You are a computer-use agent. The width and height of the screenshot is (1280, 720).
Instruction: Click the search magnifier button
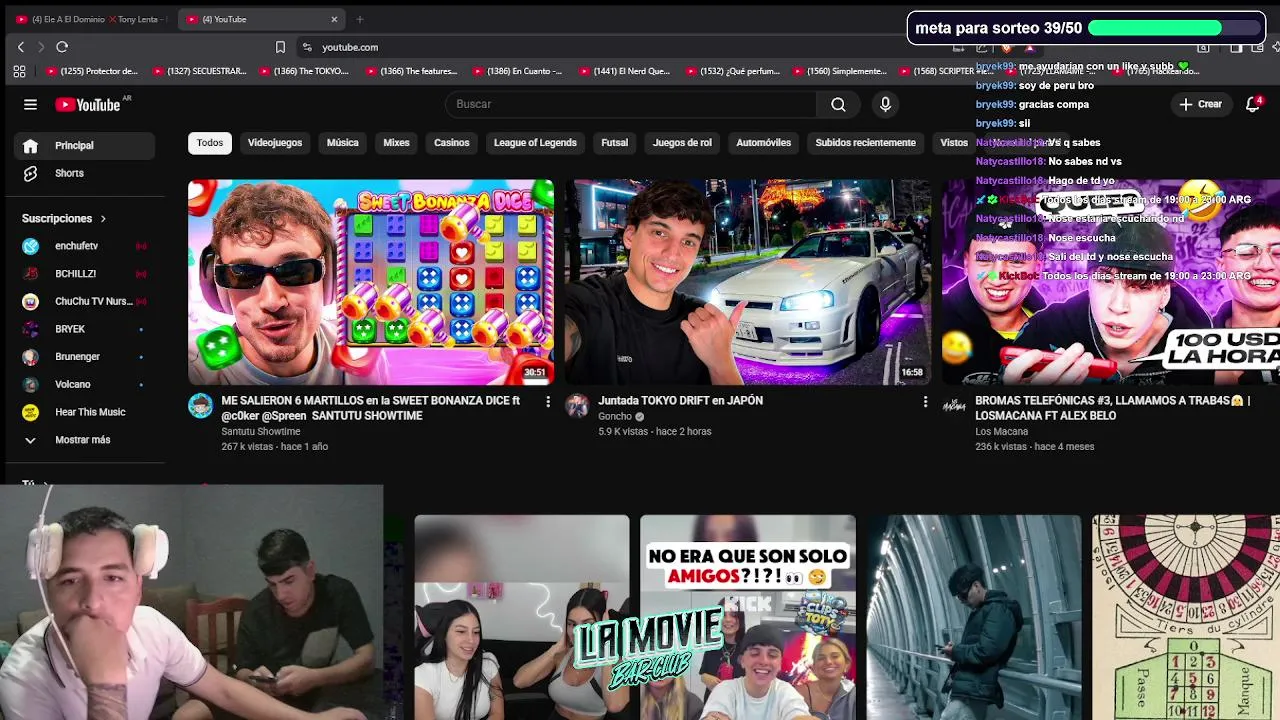click(838, 104)
